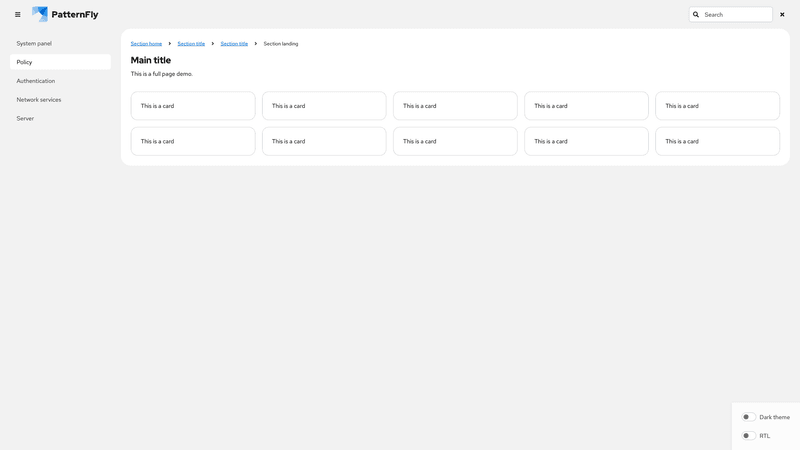Open System panel in sidebar

pyautogui.click(x=60, y=43)
